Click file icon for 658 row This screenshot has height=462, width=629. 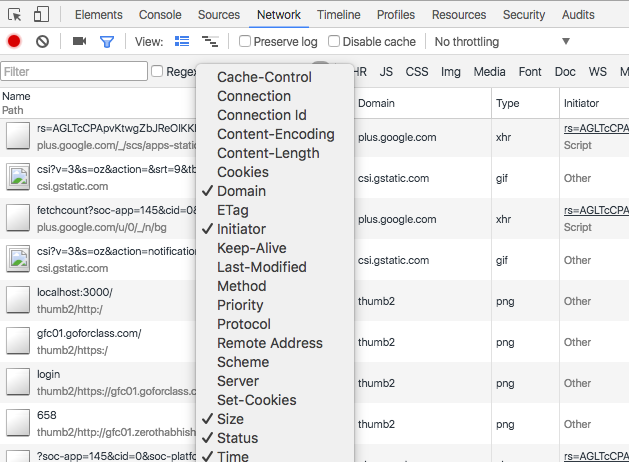pyautogui.click(x=18, y=423)
